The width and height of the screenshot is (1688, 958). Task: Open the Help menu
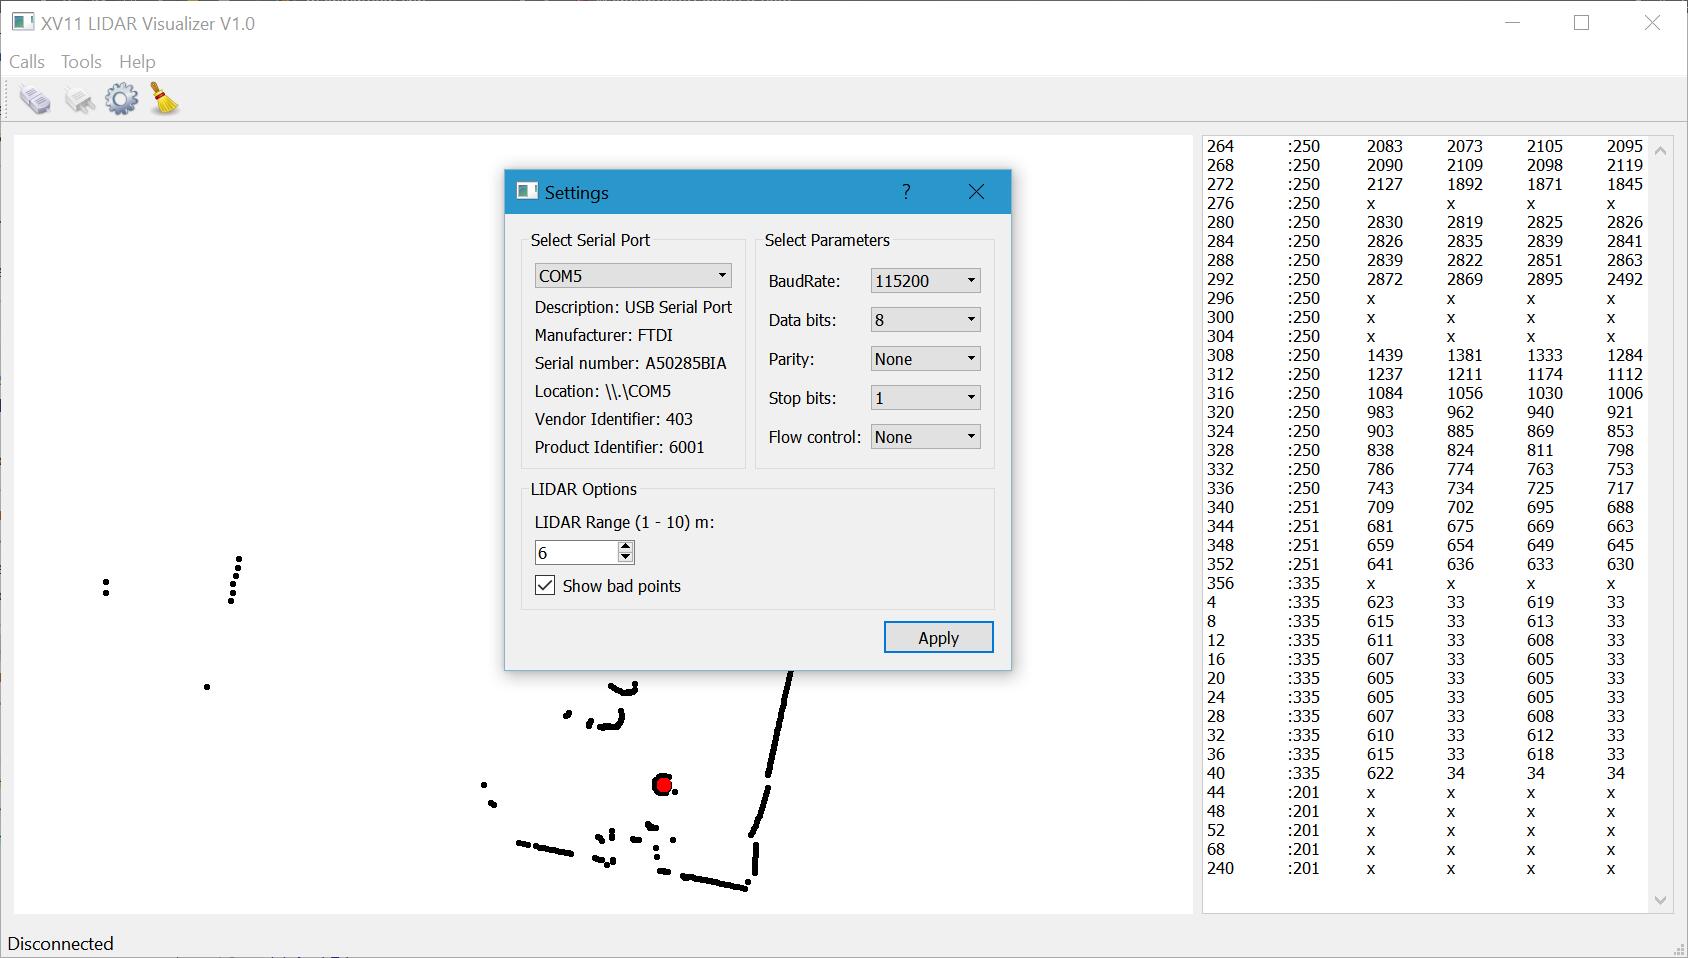tap(137, 62)
